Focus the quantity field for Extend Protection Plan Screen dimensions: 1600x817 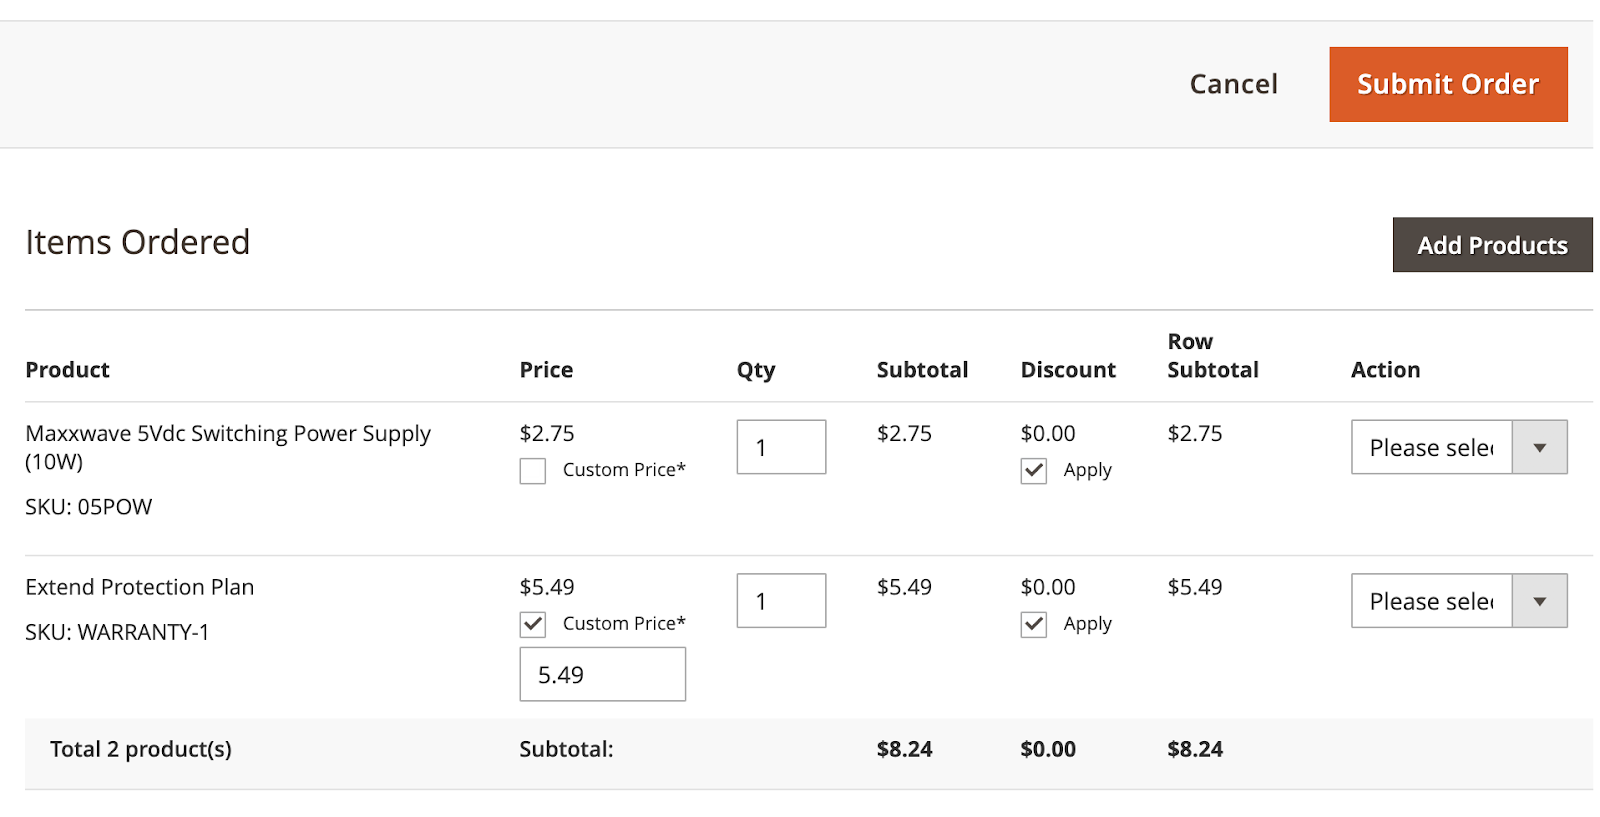pos(781,601)
